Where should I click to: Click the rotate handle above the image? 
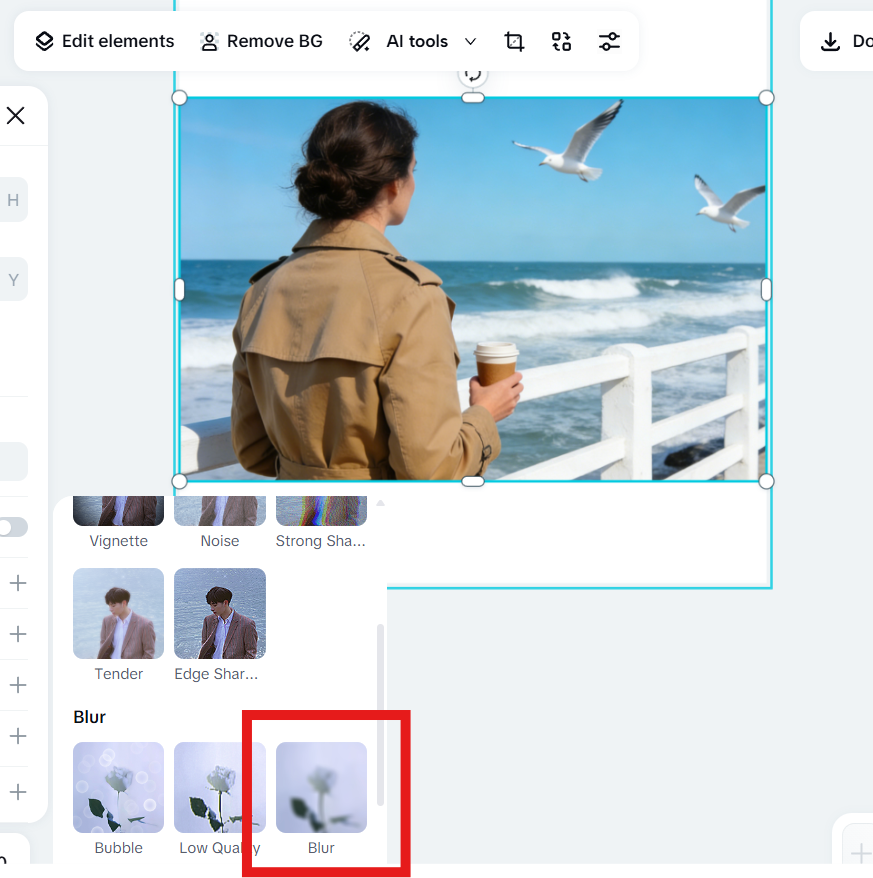[472, 72]
